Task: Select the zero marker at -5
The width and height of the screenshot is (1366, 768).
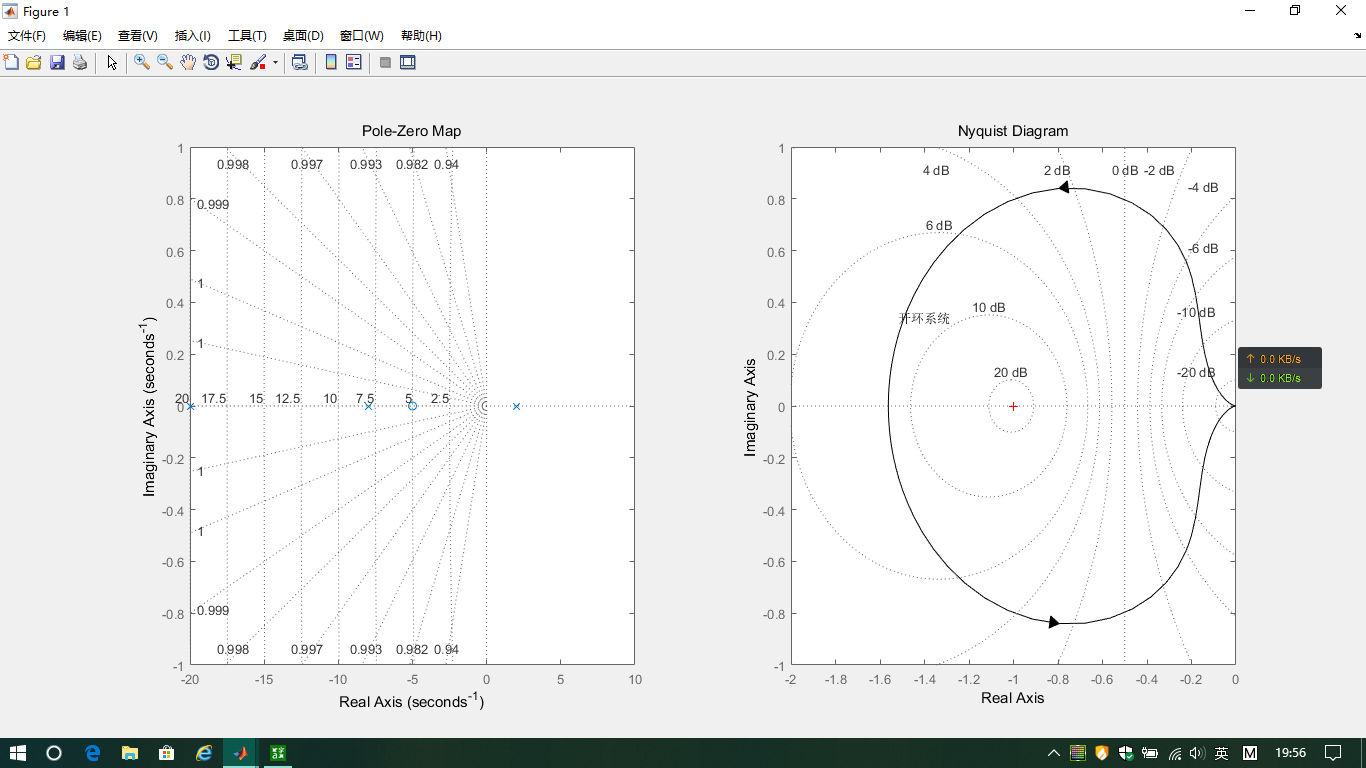Action: pos(412,406)
